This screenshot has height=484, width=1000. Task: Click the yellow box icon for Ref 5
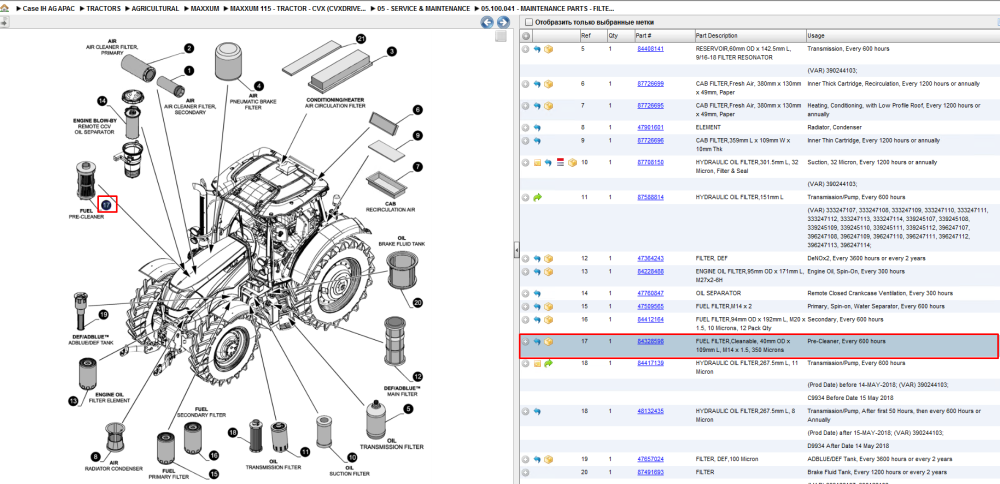[548, 49]
